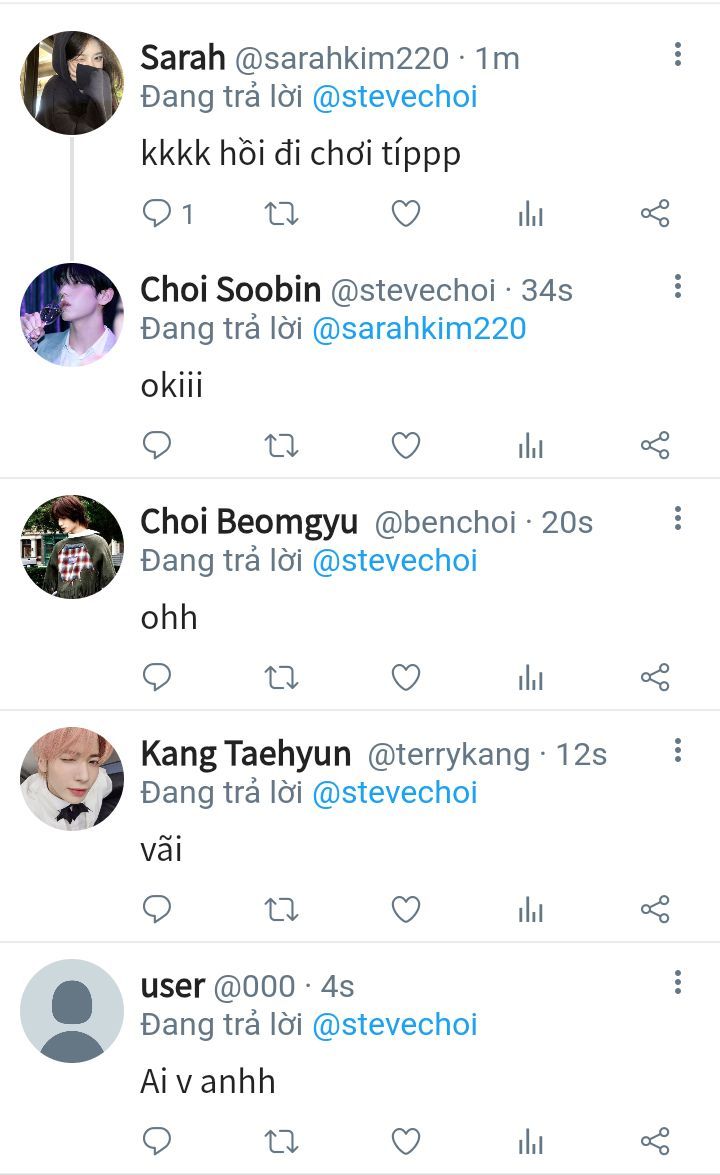Like Choi Beomgyu's "ohh" tweet

pos(405,677)
